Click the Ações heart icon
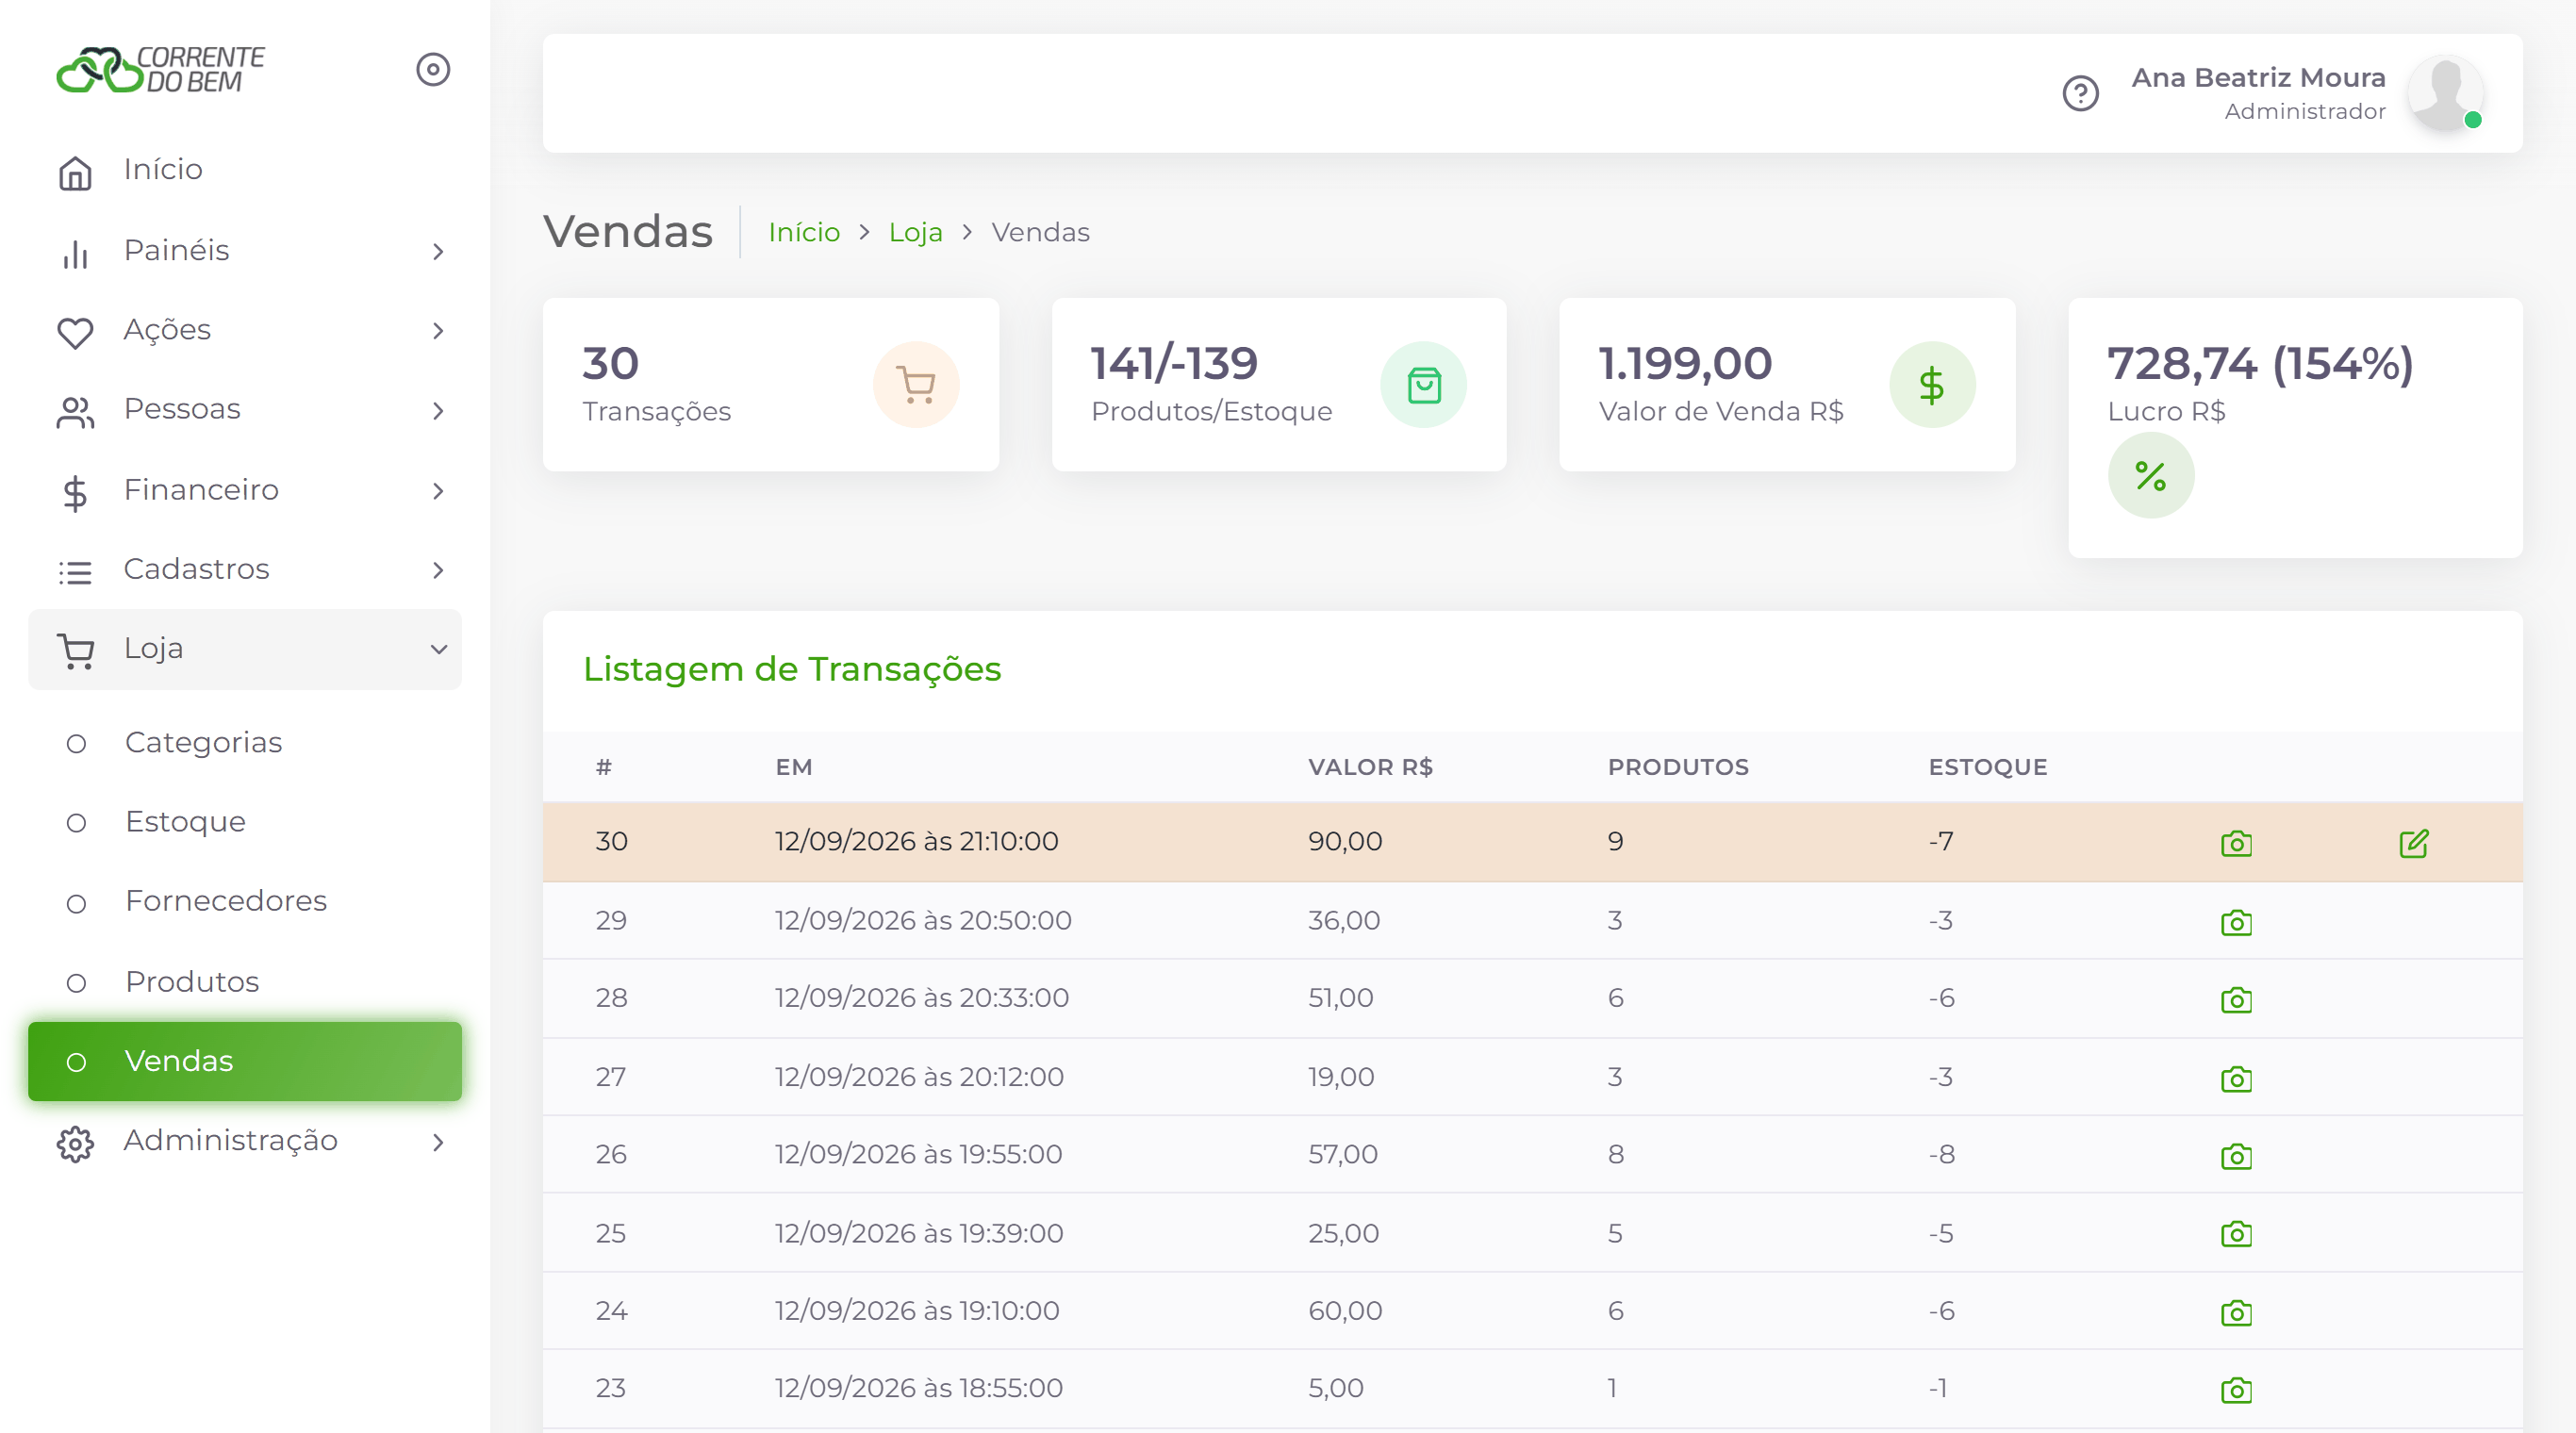Screen dimensions: 2576x1433 [x=75, y=333]
